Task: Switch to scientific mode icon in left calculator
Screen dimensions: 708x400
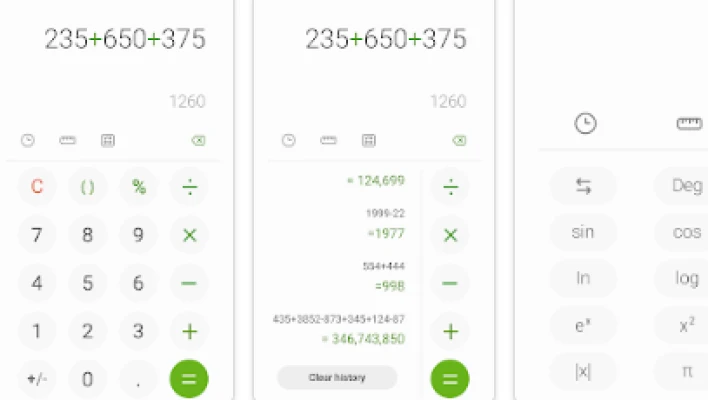Action: [107, 140]
